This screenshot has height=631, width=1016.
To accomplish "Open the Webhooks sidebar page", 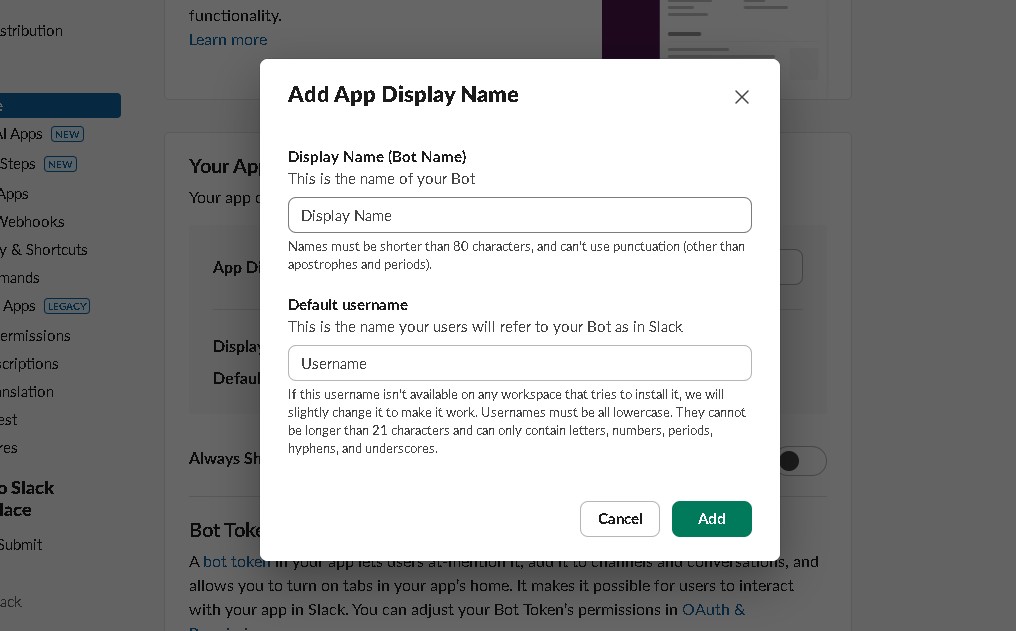I will coord(32,222).
